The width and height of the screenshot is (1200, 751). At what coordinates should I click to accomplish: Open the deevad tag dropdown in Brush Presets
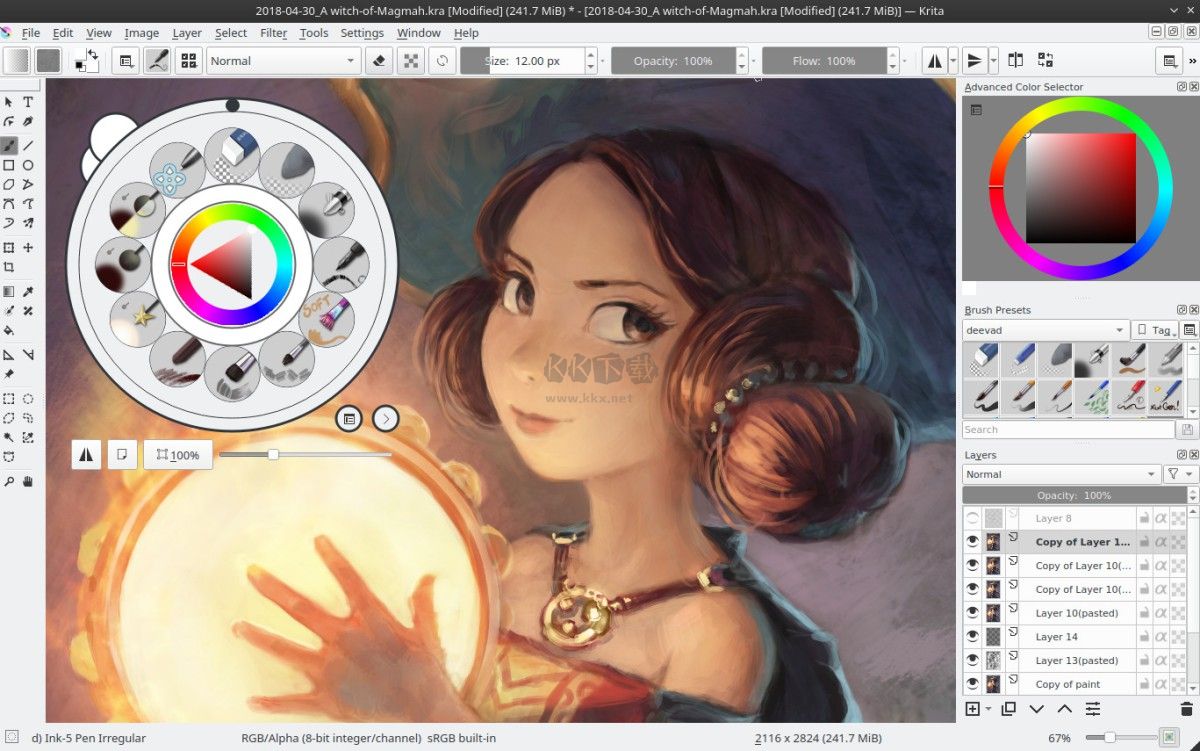coord(1045,329)
